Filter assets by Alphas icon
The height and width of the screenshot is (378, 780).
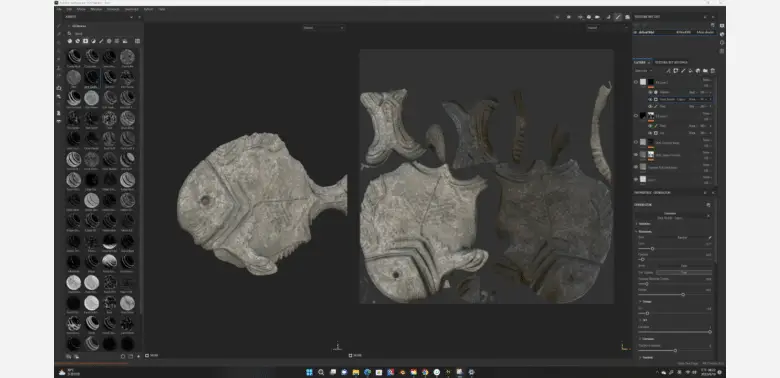coord(109,41)
